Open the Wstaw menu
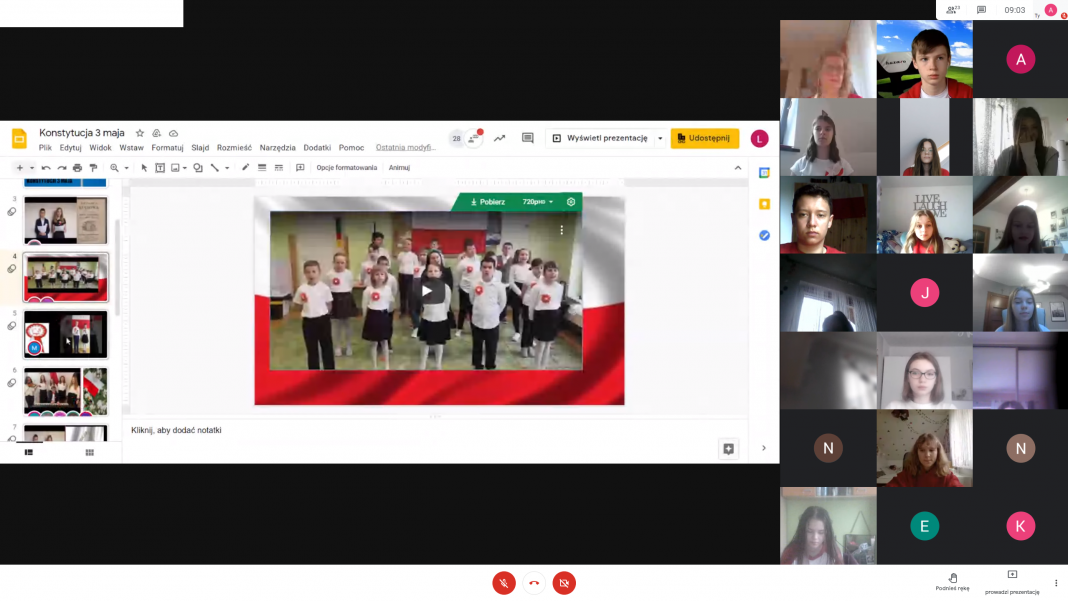Screen dimensions: 1068x601 [x=131, y=148]
